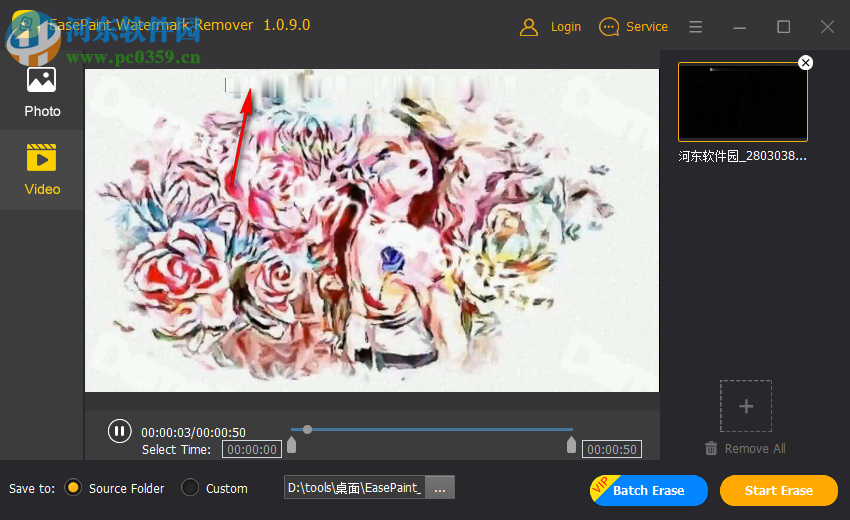Minimize the EasePaint window
The image size is (850, 520).
pyautogui.click(x=739, y=27)
